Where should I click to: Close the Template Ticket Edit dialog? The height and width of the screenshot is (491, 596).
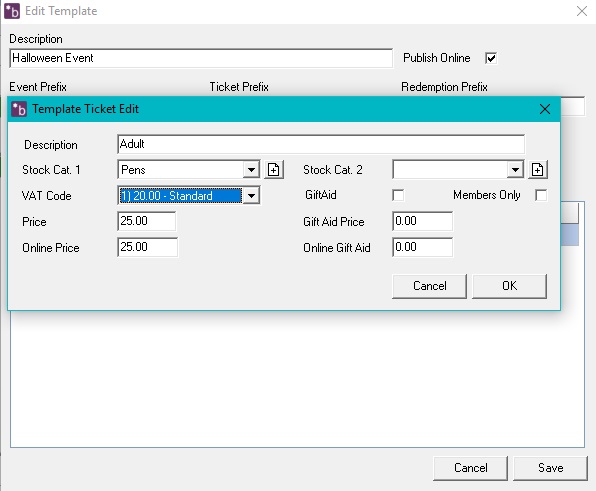(x=545, y=109)
